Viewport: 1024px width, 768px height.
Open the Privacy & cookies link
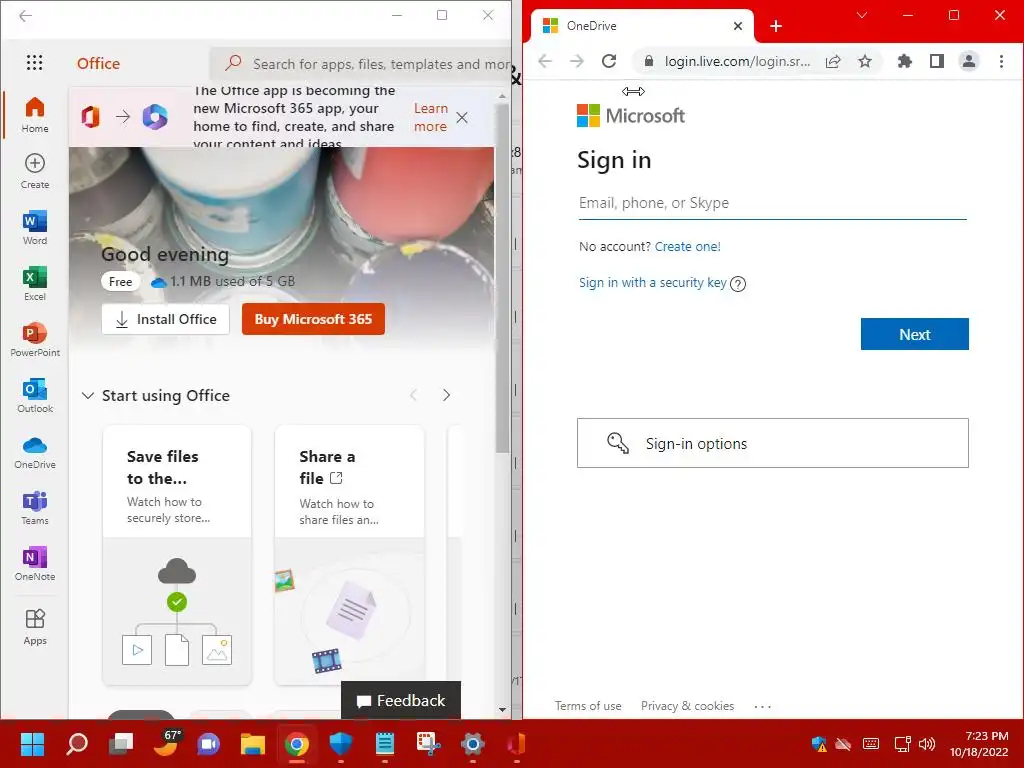point(687,706)
